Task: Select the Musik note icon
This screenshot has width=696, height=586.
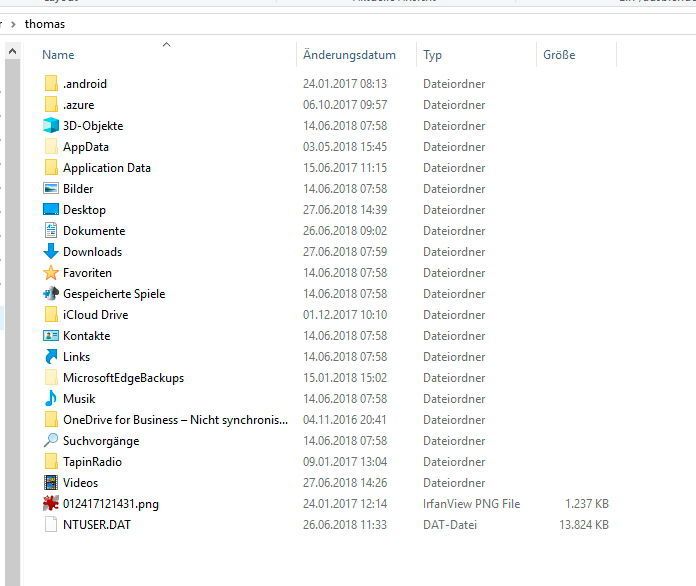Action: coord(51,398)
